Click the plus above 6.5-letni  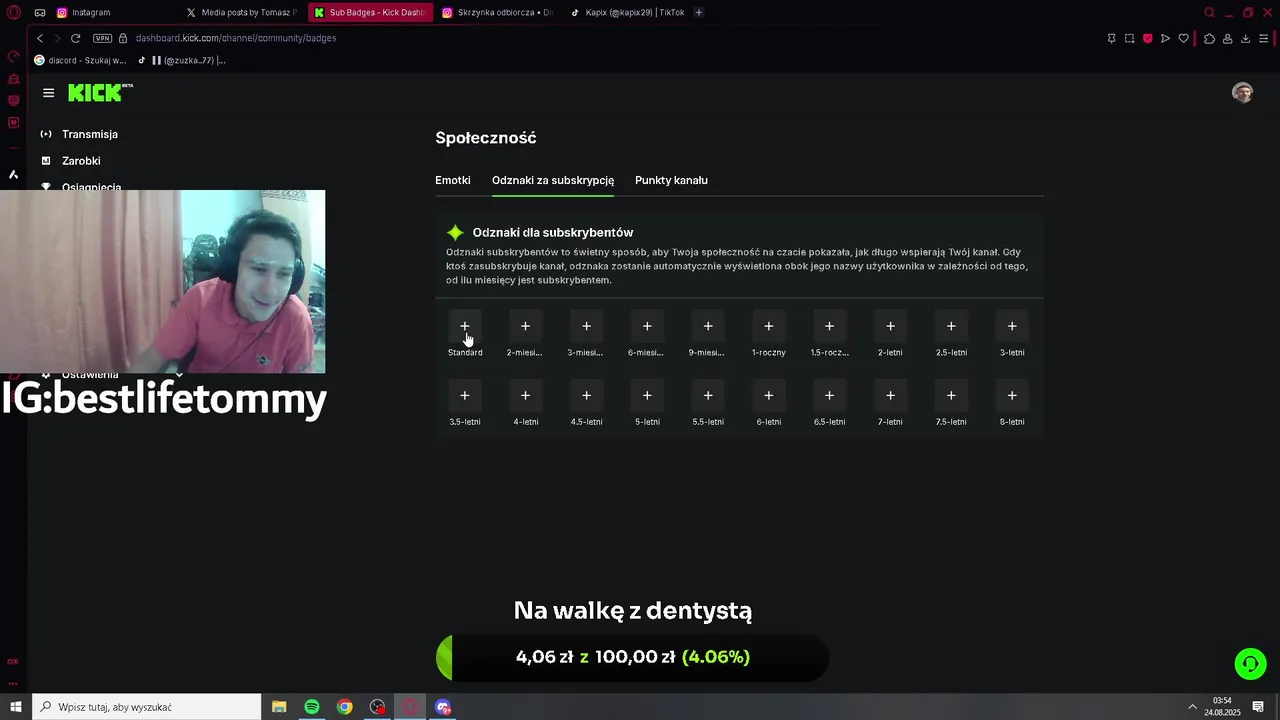829,395
